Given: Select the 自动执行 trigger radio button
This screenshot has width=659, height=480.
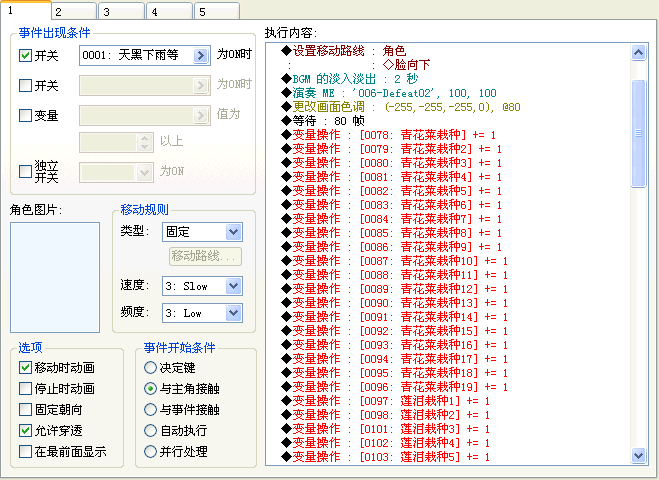Looking at the screenshot, I should tap(150, 430).
